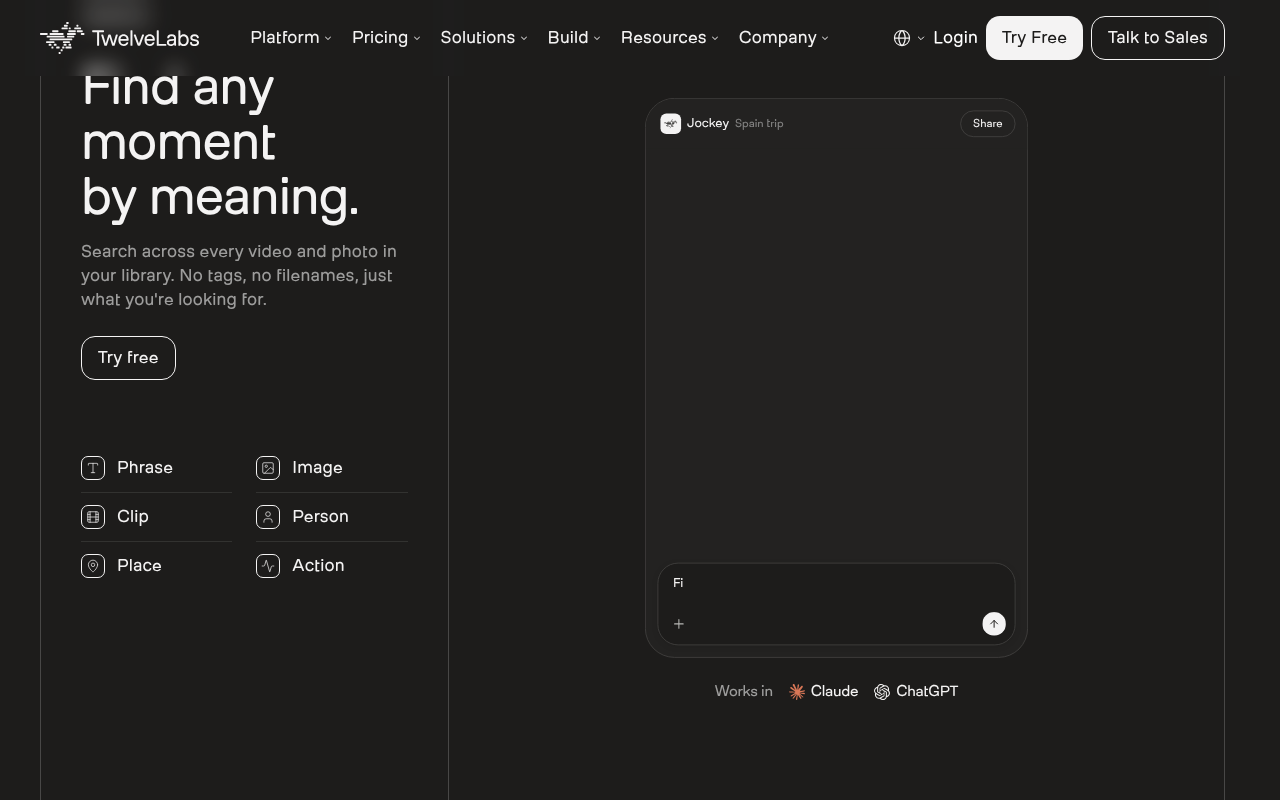Image resolution: width=1280 pixels, height=800 pixels.
Task: Select the Clip search type label
Action: (133, 517)
